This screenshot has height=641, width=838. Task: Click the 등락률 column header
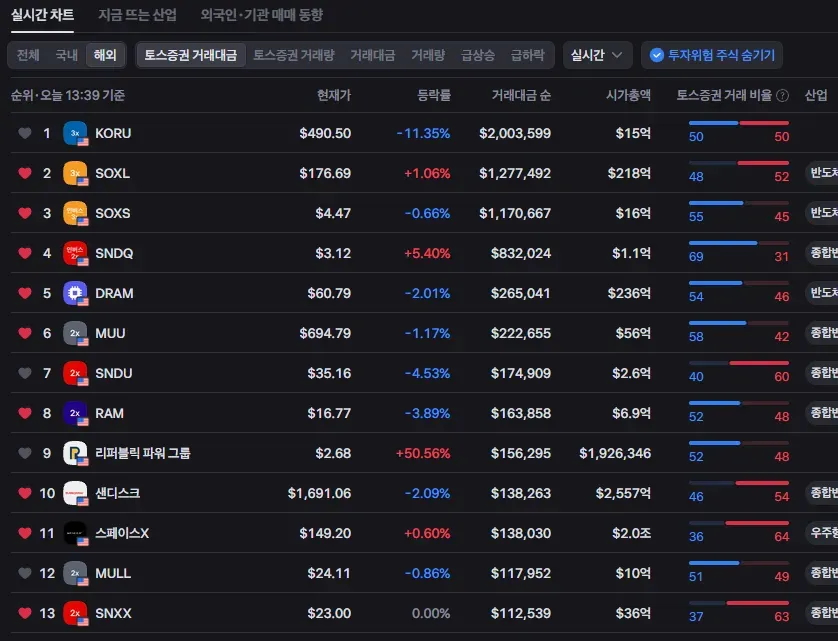[x=433, y=95]
